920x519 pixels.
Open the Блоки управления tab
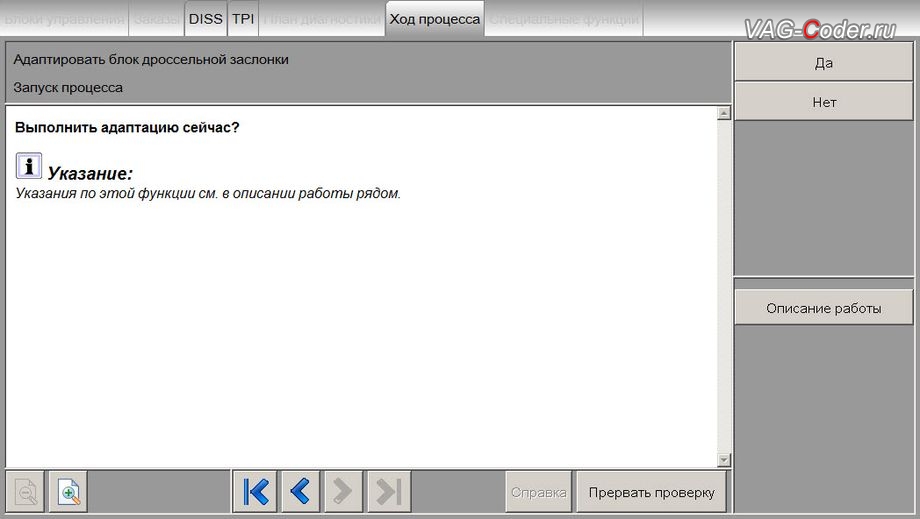(x=65, y=19)
